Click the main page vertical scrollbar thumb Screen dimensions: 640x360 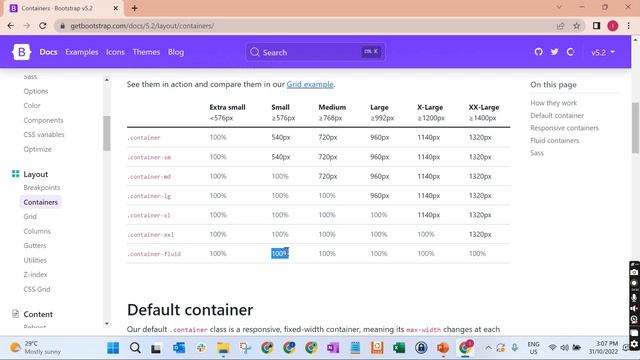(x=636, y=128)
